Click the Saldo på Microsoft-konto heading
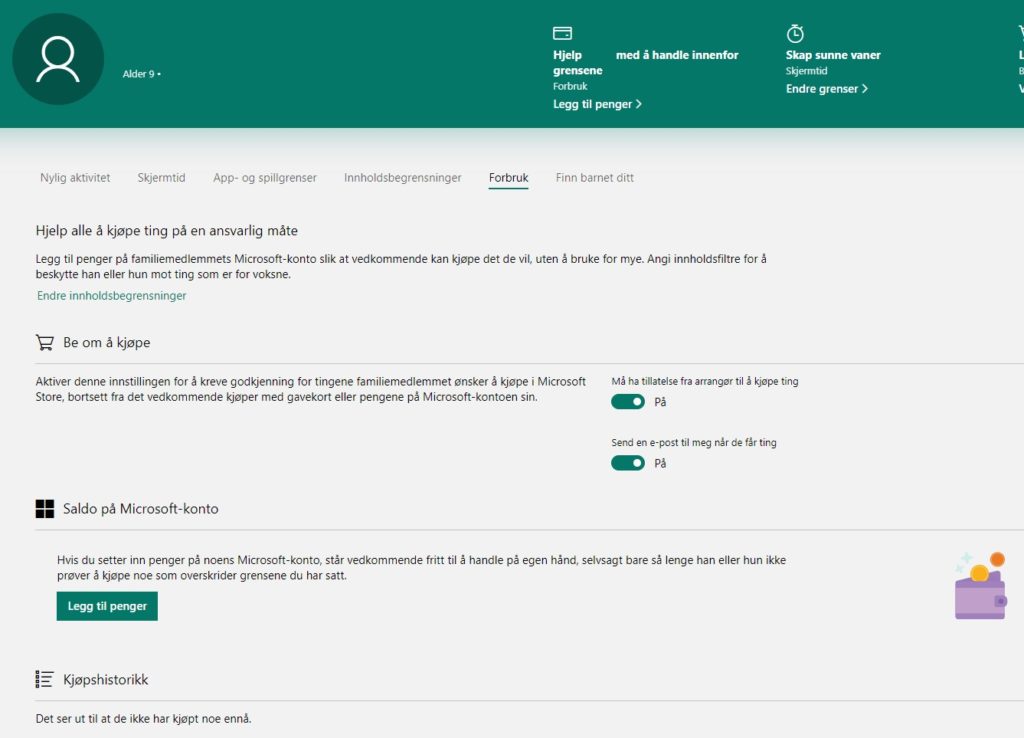The width and height of the screenshot is (1024, 738). [x=140, y=509]
